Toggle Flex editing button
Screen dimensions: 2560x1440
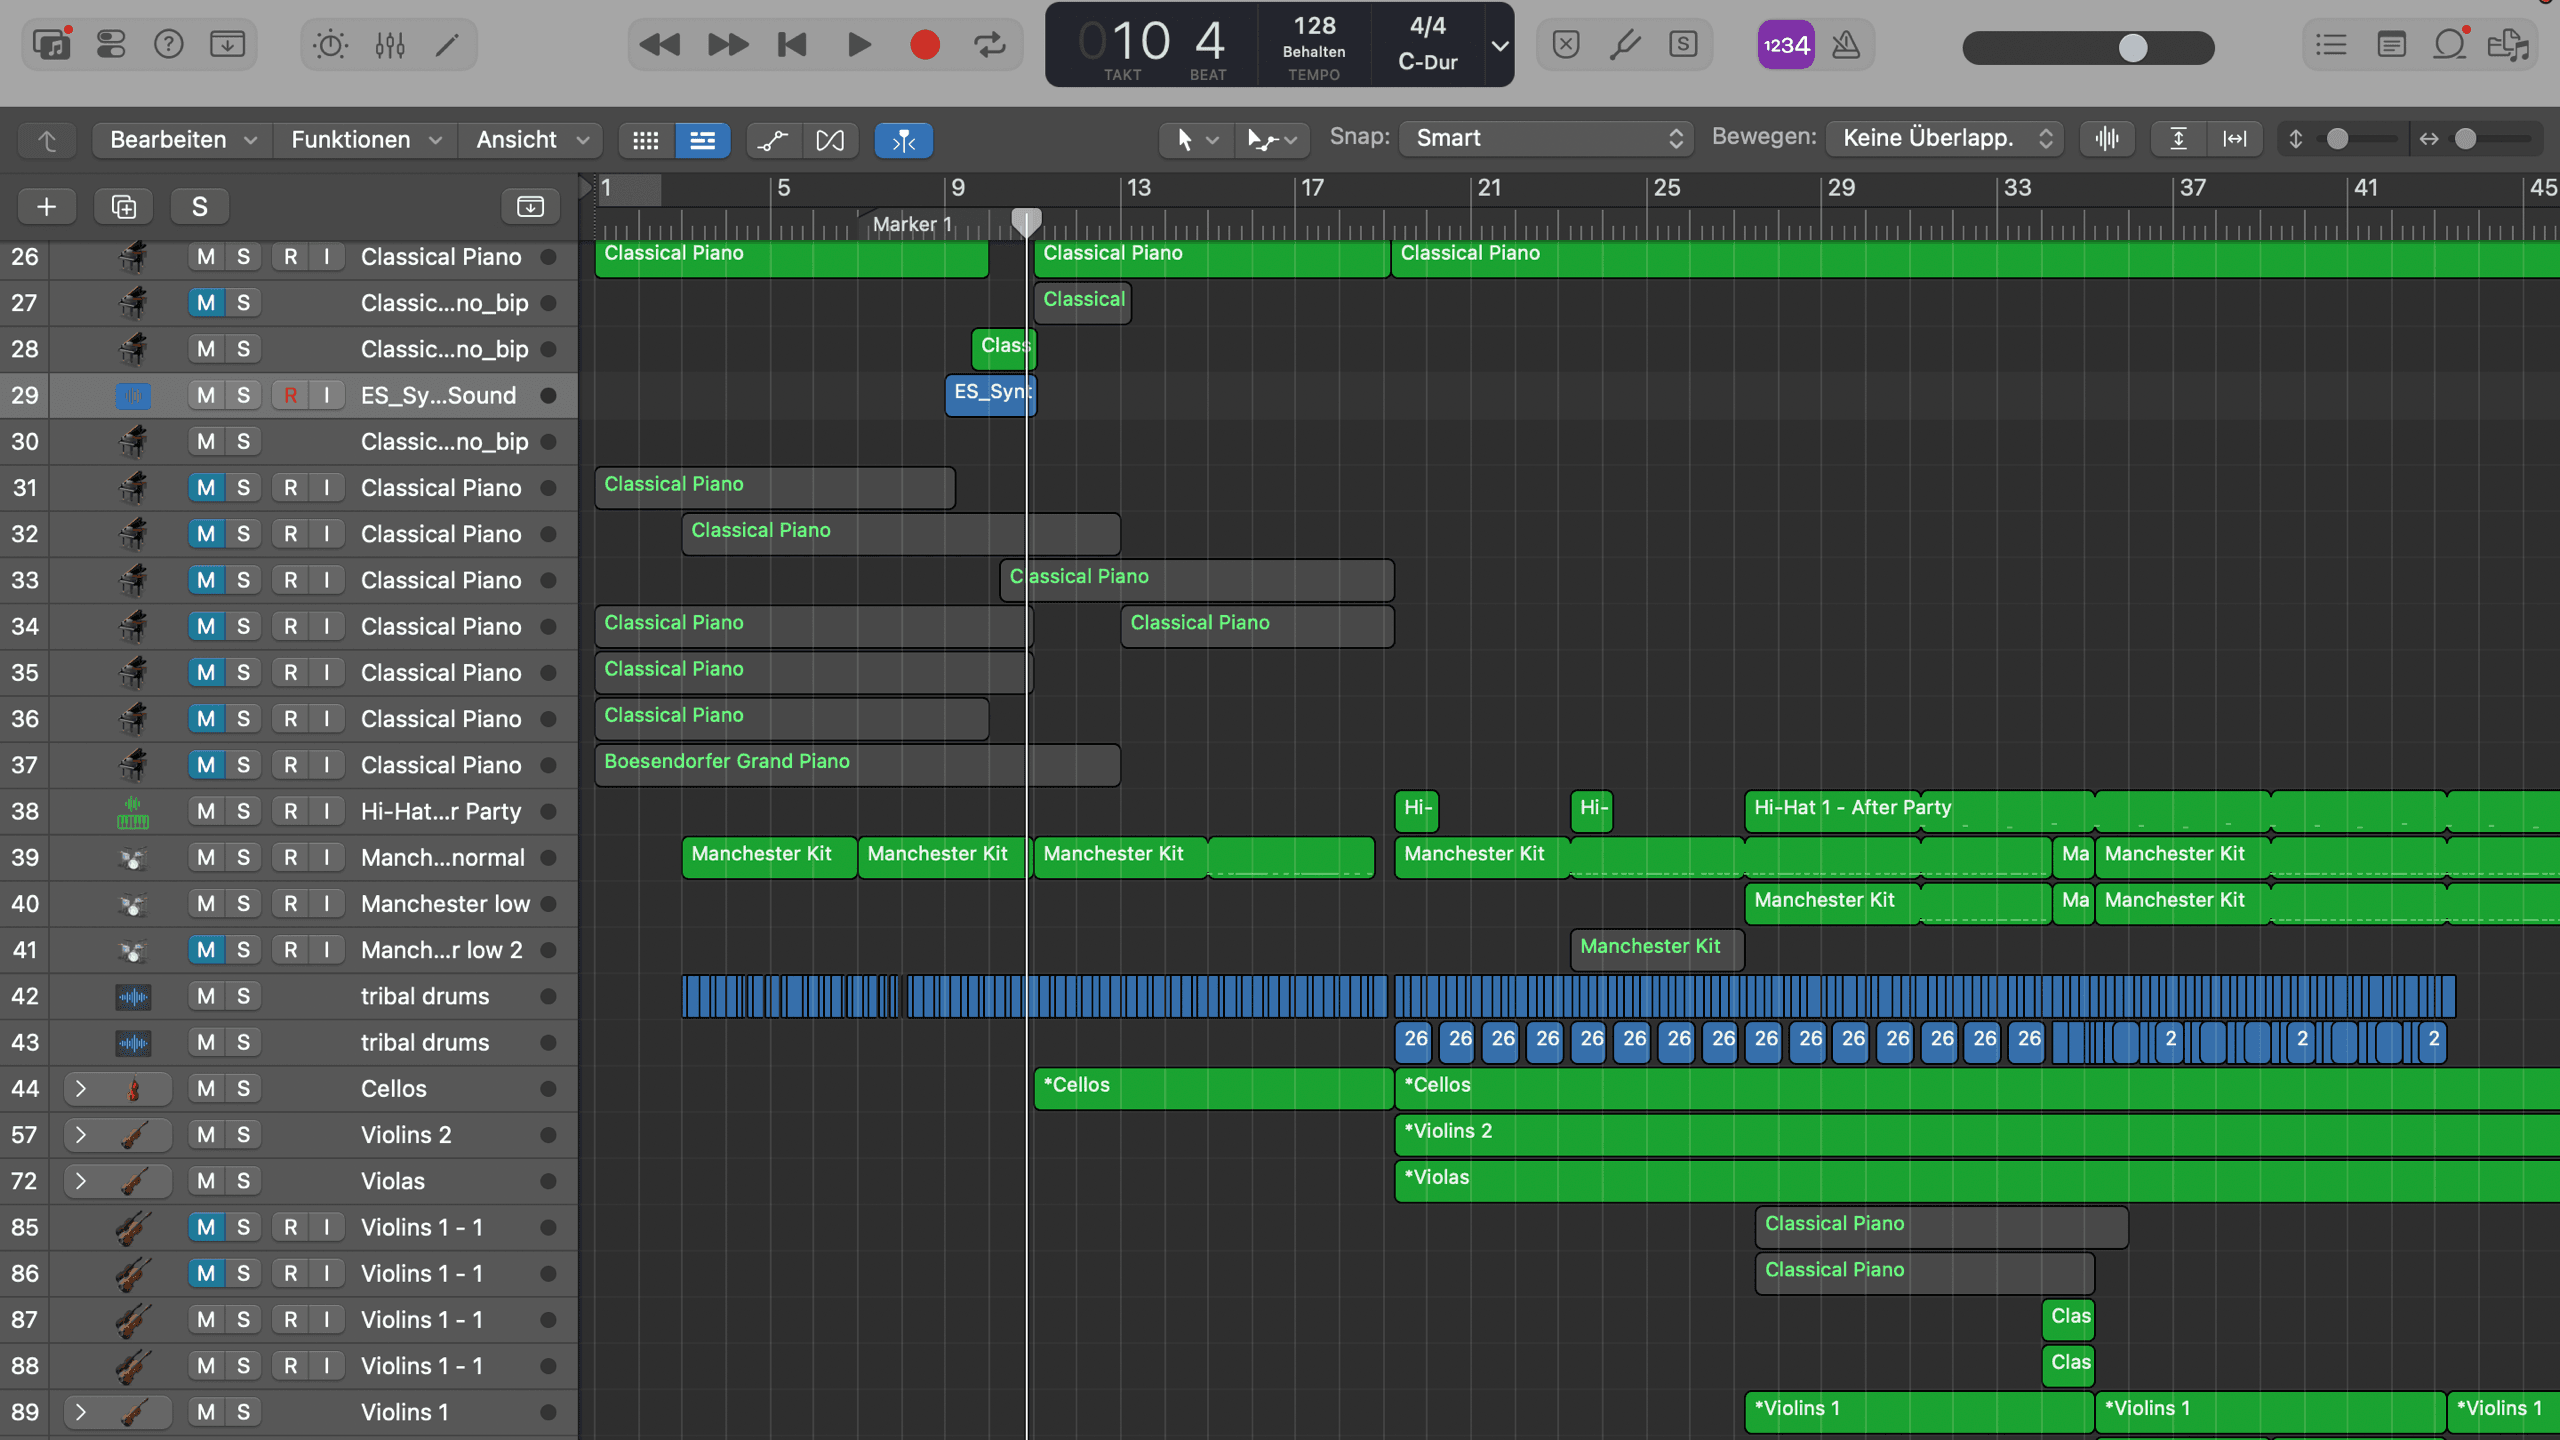click(830, 141)
